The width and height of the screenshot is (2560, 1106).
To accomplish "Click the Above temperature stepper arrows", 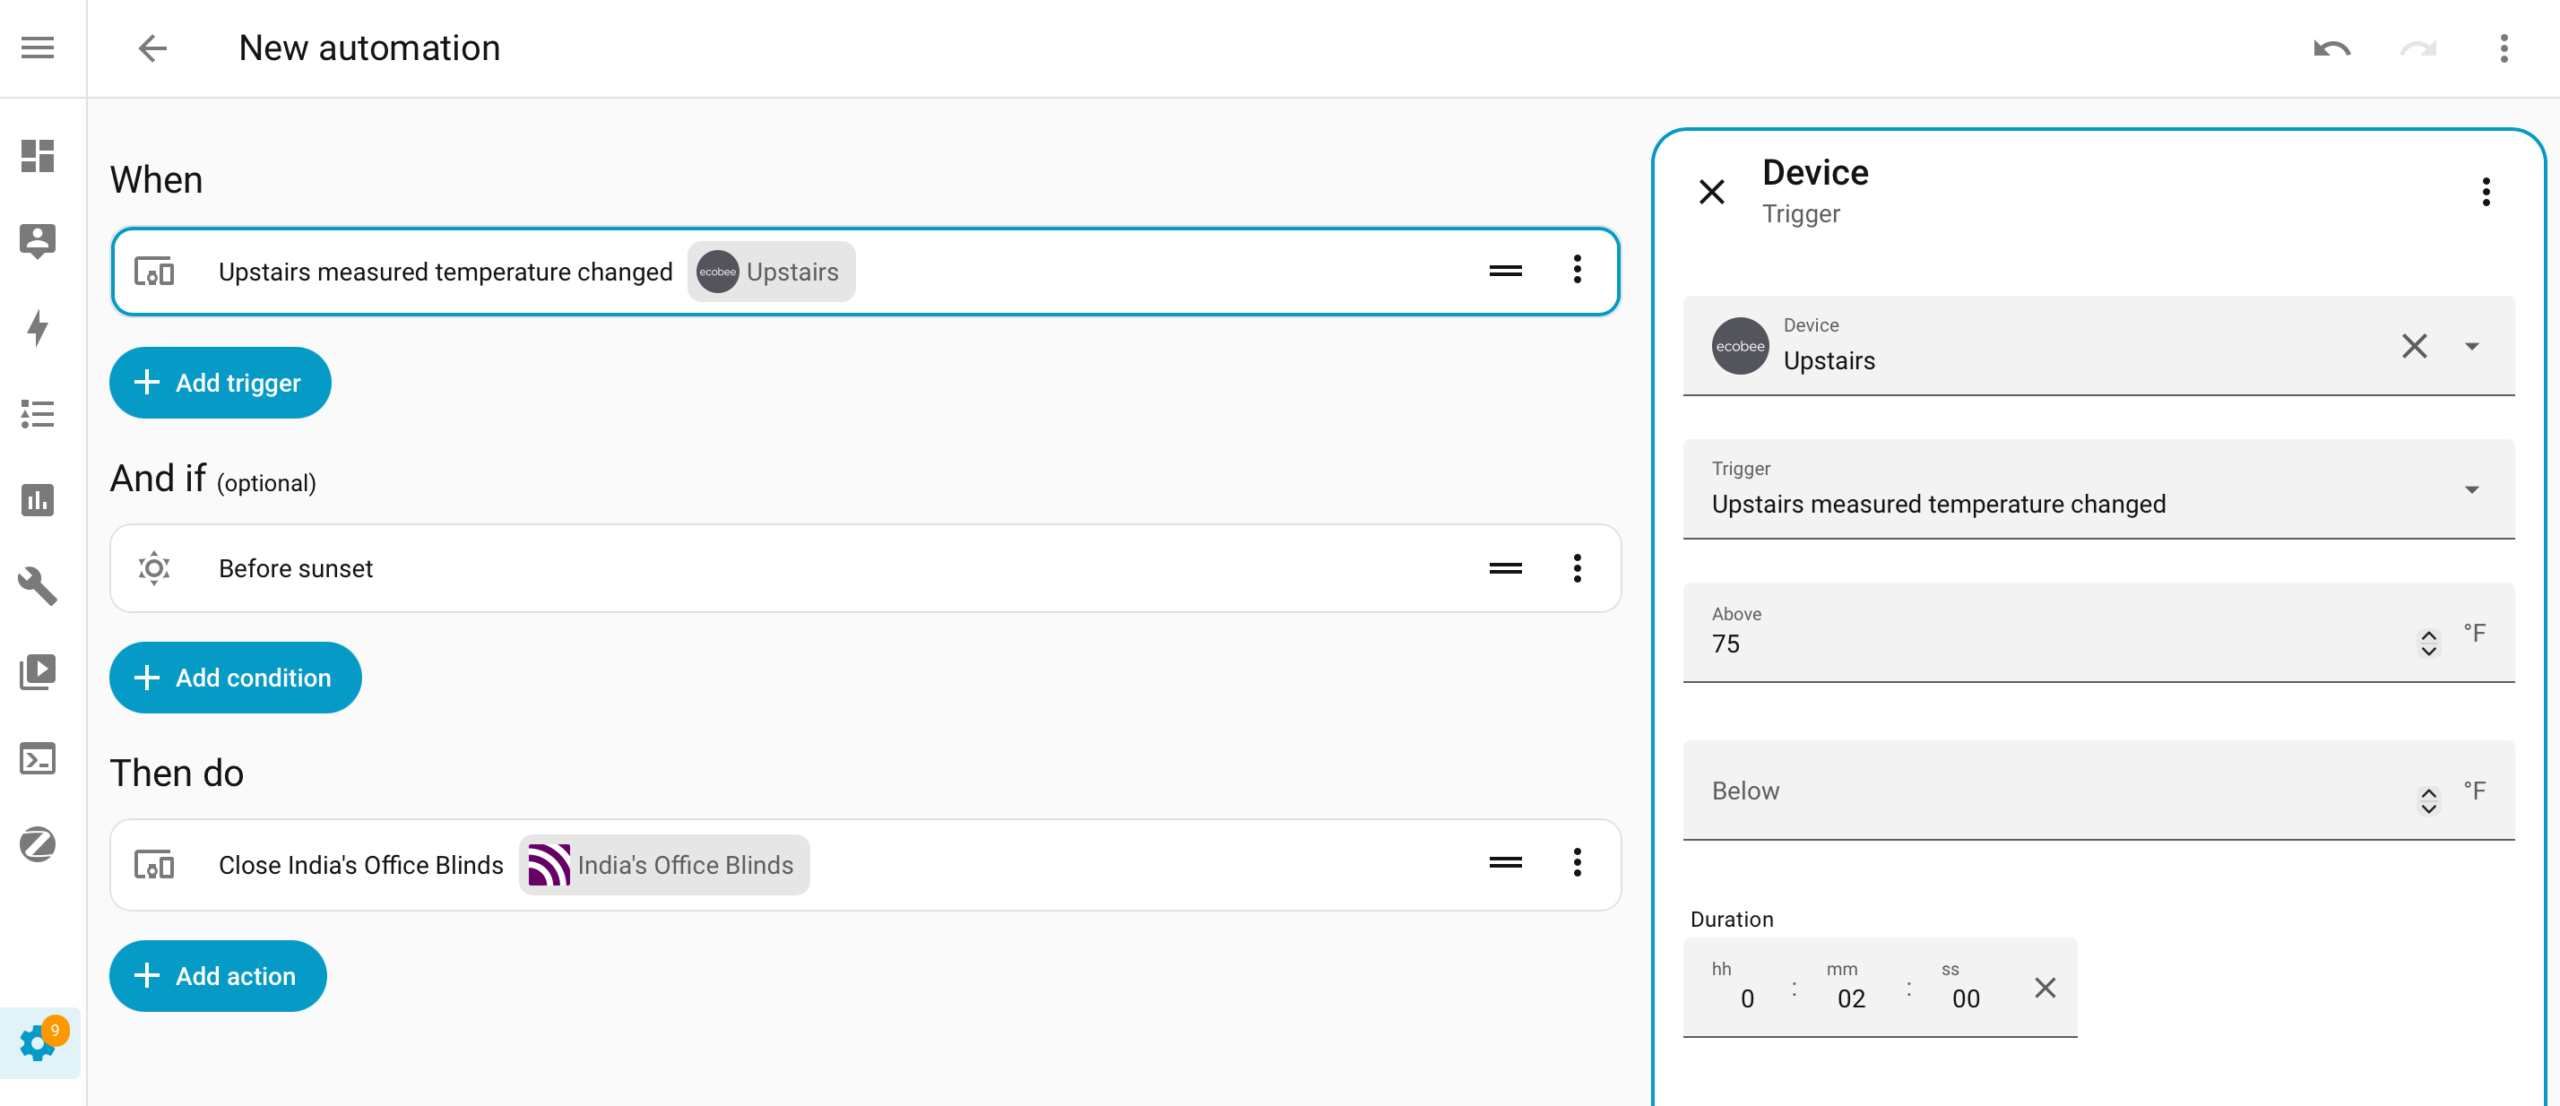I will pyautogui.click(x=2429, y=643).
